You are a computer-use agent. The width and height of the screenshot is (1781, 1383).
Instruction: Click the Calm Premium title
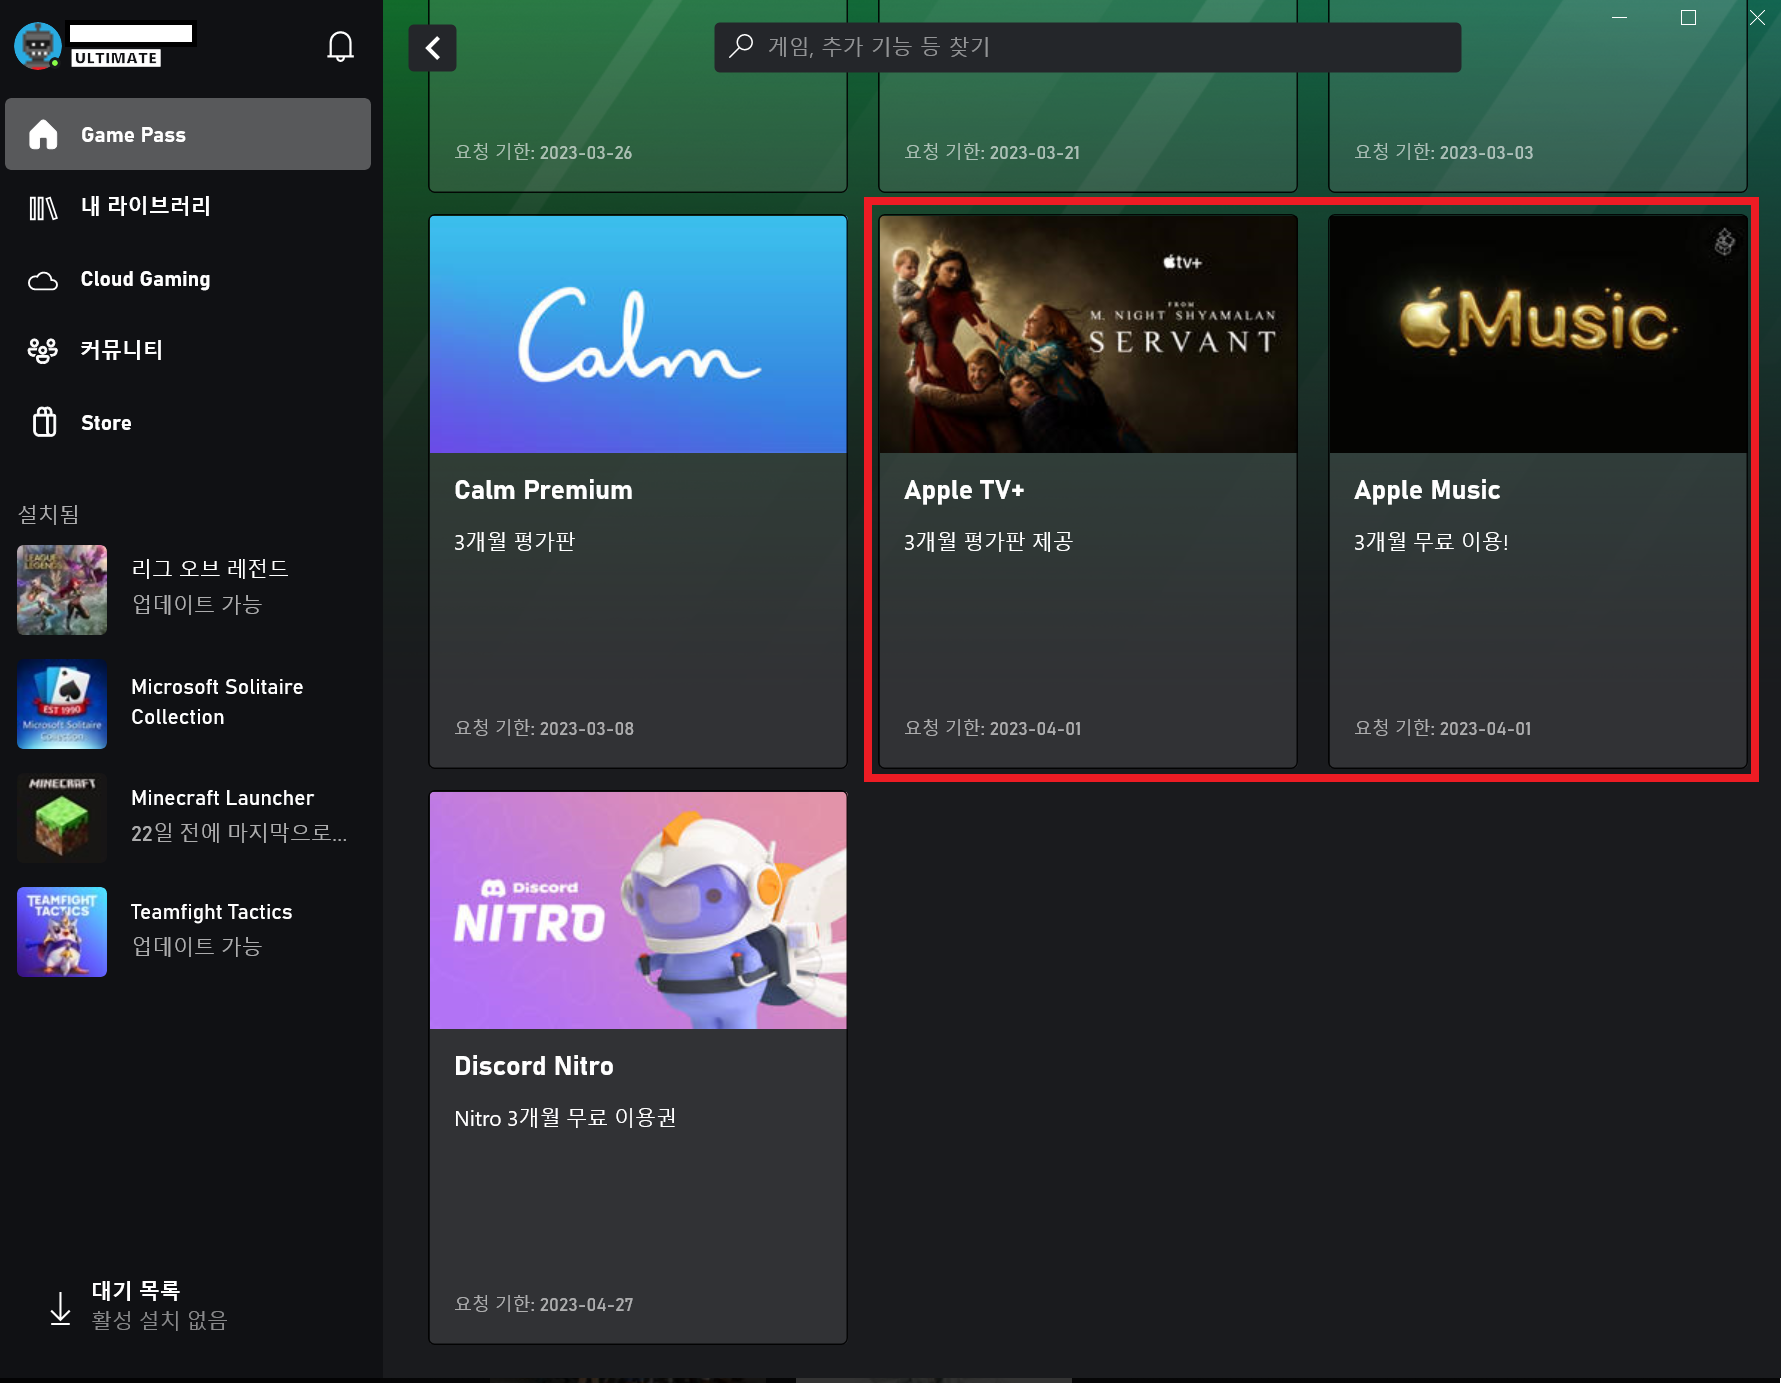coord(543,490)
